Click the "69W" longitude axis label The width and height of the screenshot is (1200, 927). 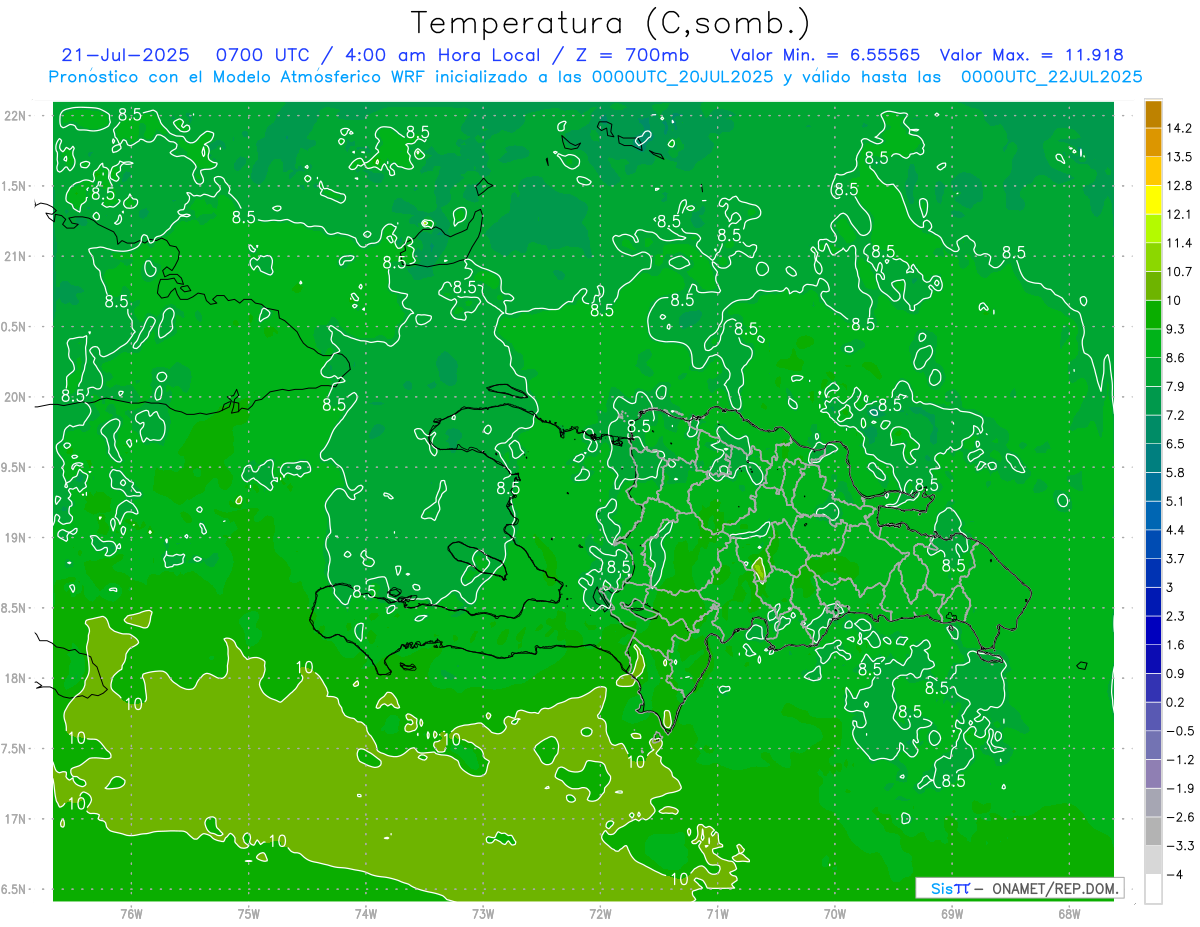[x=952, y=914]
